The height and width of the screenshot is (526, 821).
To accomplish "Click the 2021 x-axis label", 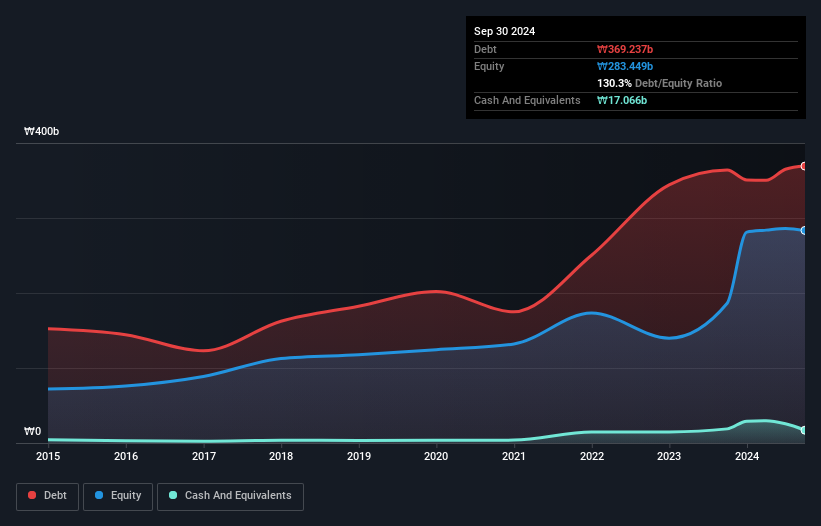I will coord(514,456).
